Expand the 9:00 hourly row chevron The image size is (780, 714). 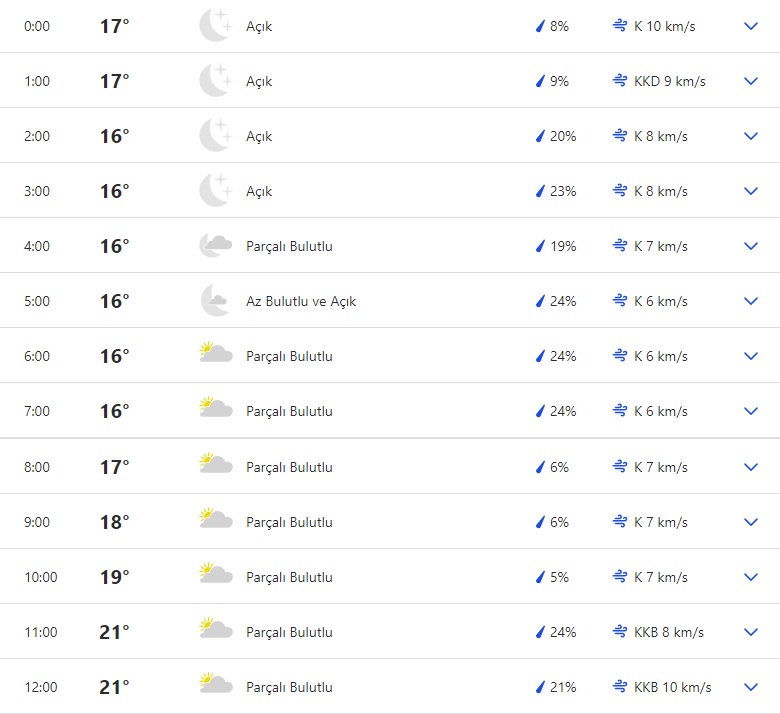pyautogui.click(x=751, y=522)
